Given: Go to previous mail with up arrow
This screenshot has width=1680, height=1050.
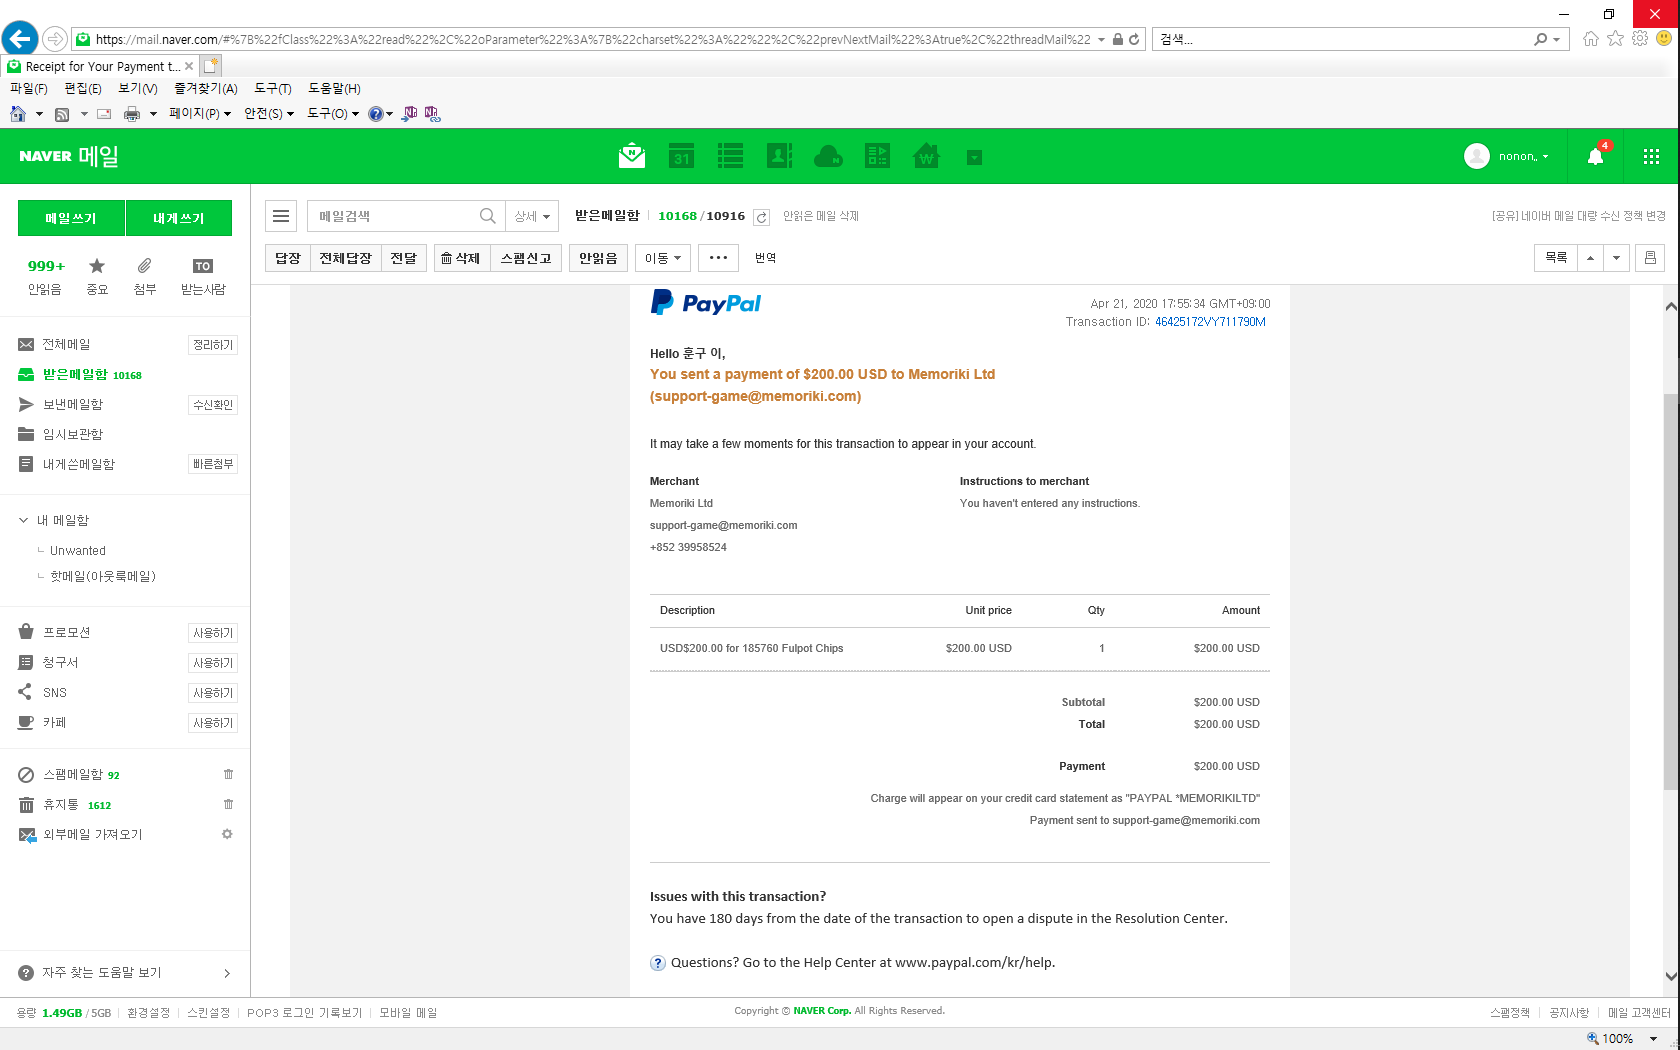Looking at the screenshot, I should click(1590, 258).
